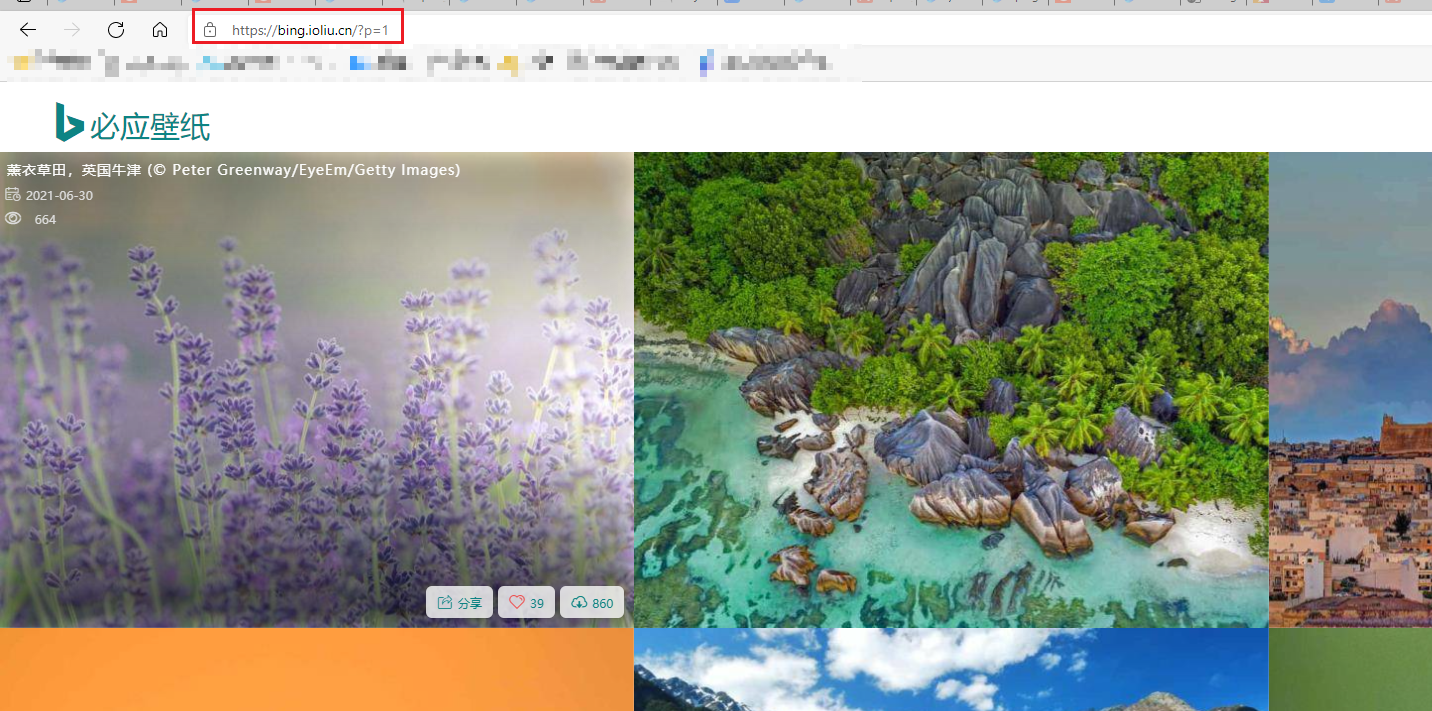Click the 分享 share button on lavender photo
1432x711 pixels.
pyautogui.click(x=459, y=602)
